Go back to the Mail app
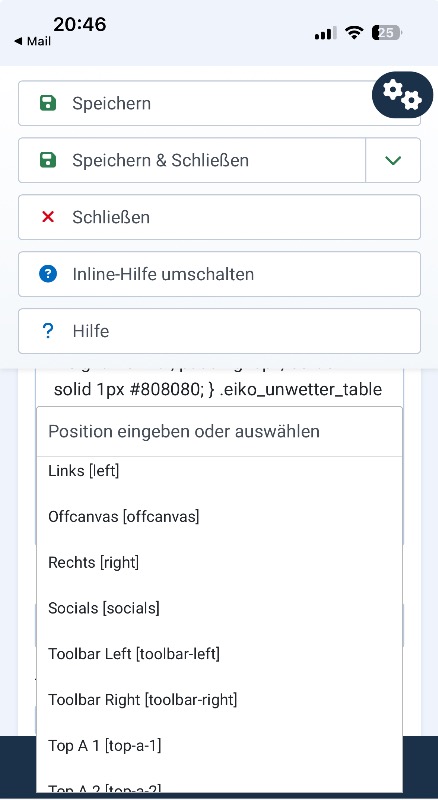The width and height of the screenshot is (438, 800). (x=33, y=41)
